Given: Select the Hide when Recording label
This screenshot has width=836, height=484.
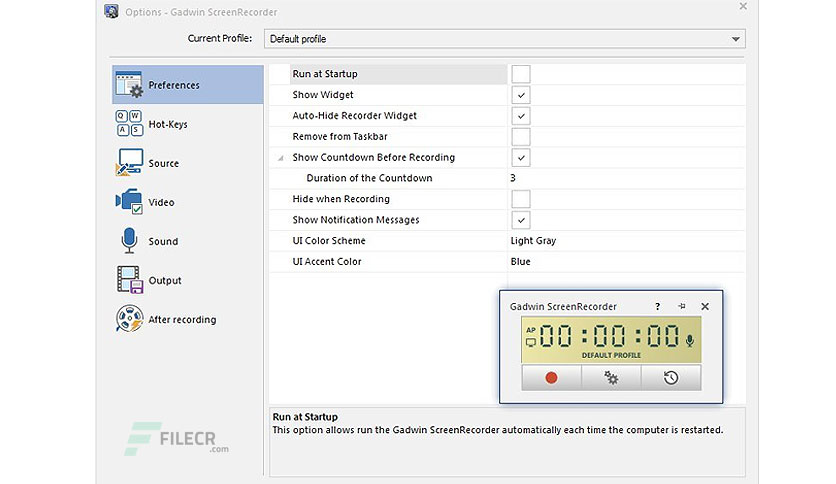Looking at the screenshot, I should point(341,199).
